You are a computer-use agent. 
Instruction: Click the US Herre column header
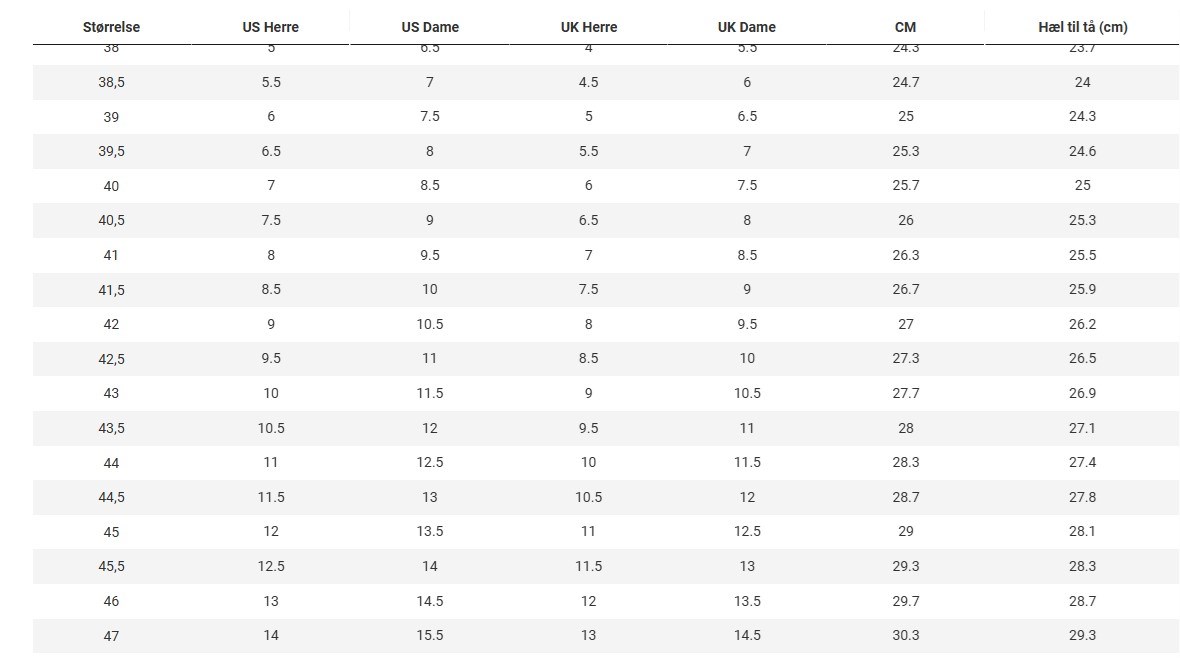[271, 27]
